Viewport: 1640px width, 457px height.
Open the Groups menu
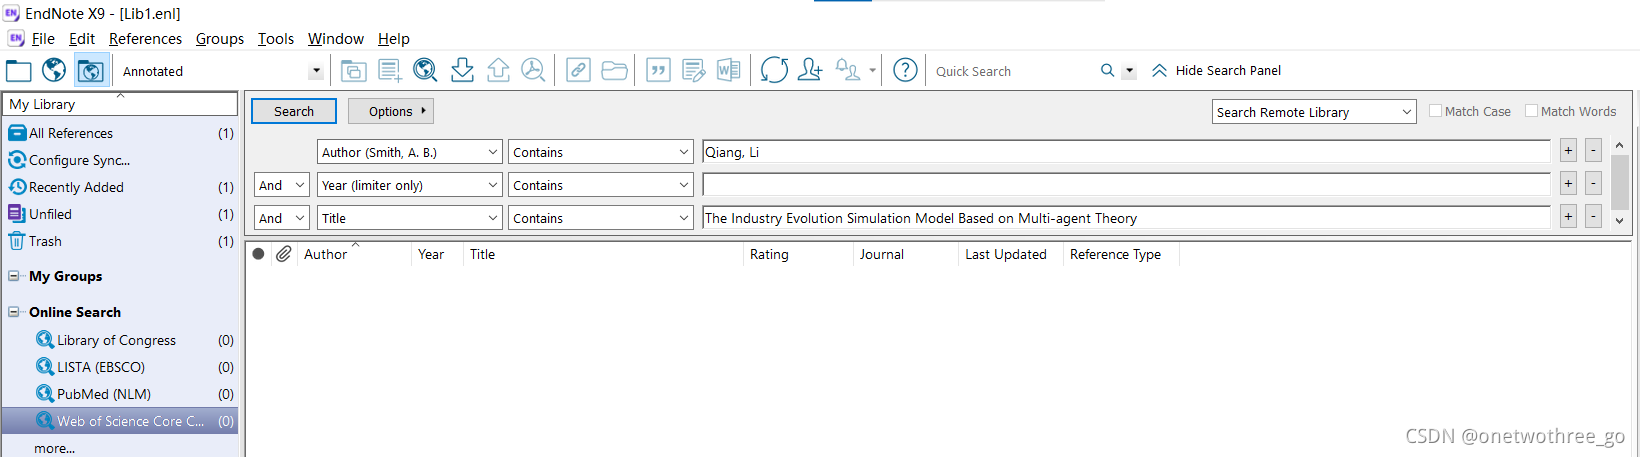220,38
